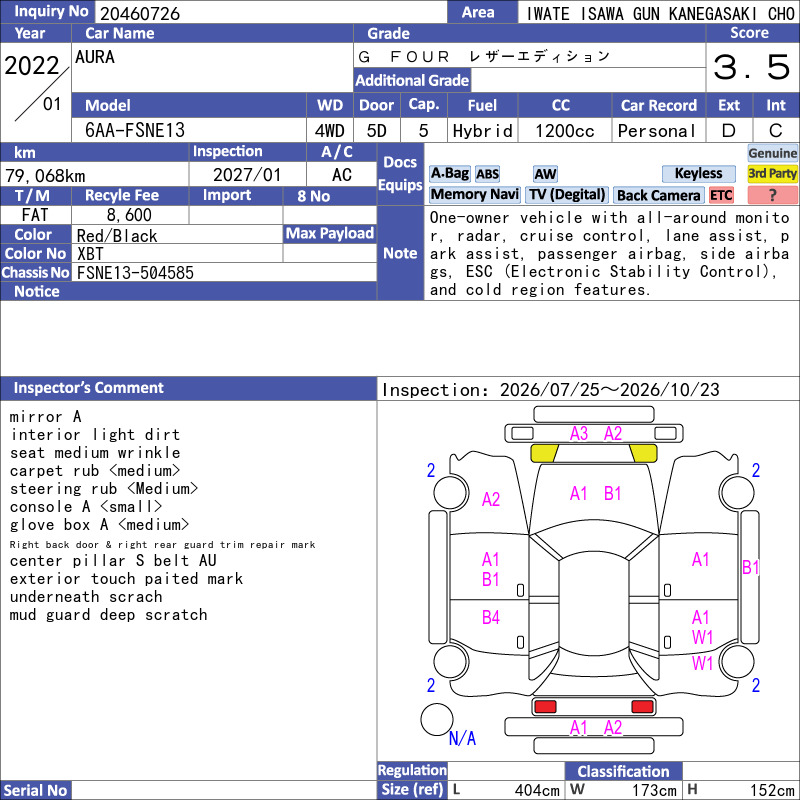Click the left red tail light

544,707
